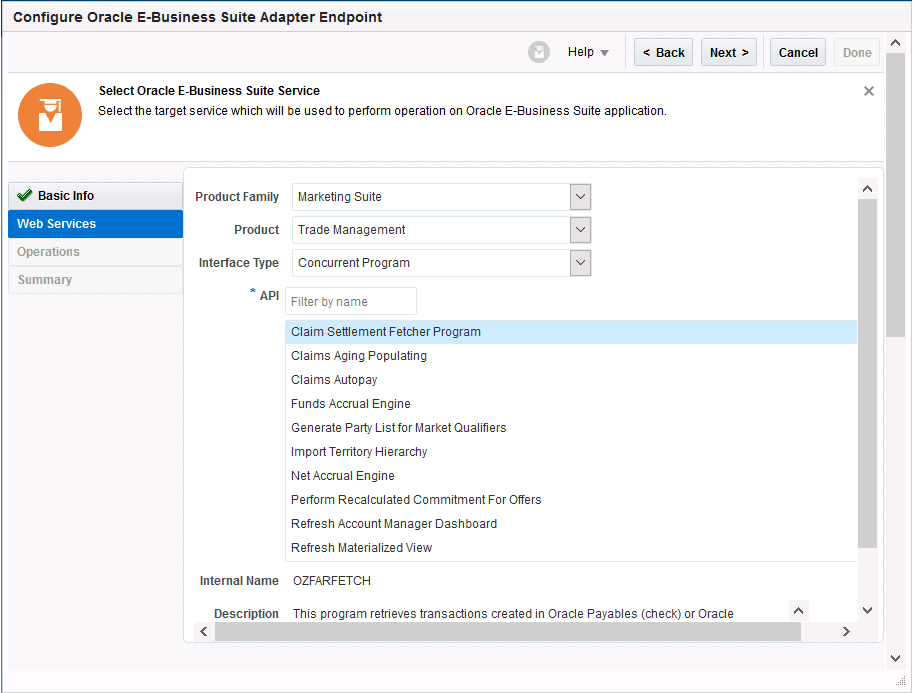Click the scroll-down arrow of the inner panel

pyautogui.click(x=867, y=610)
